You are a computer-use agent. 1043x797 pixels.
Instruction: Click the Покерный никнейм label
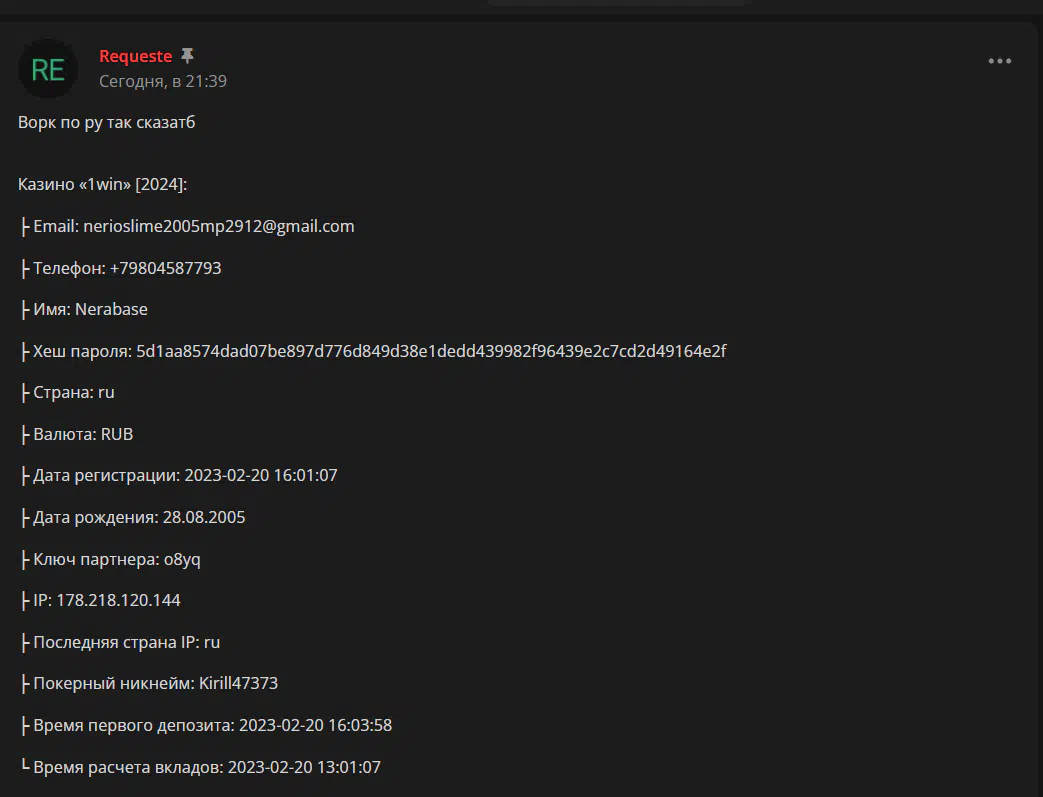coord(114,684)
